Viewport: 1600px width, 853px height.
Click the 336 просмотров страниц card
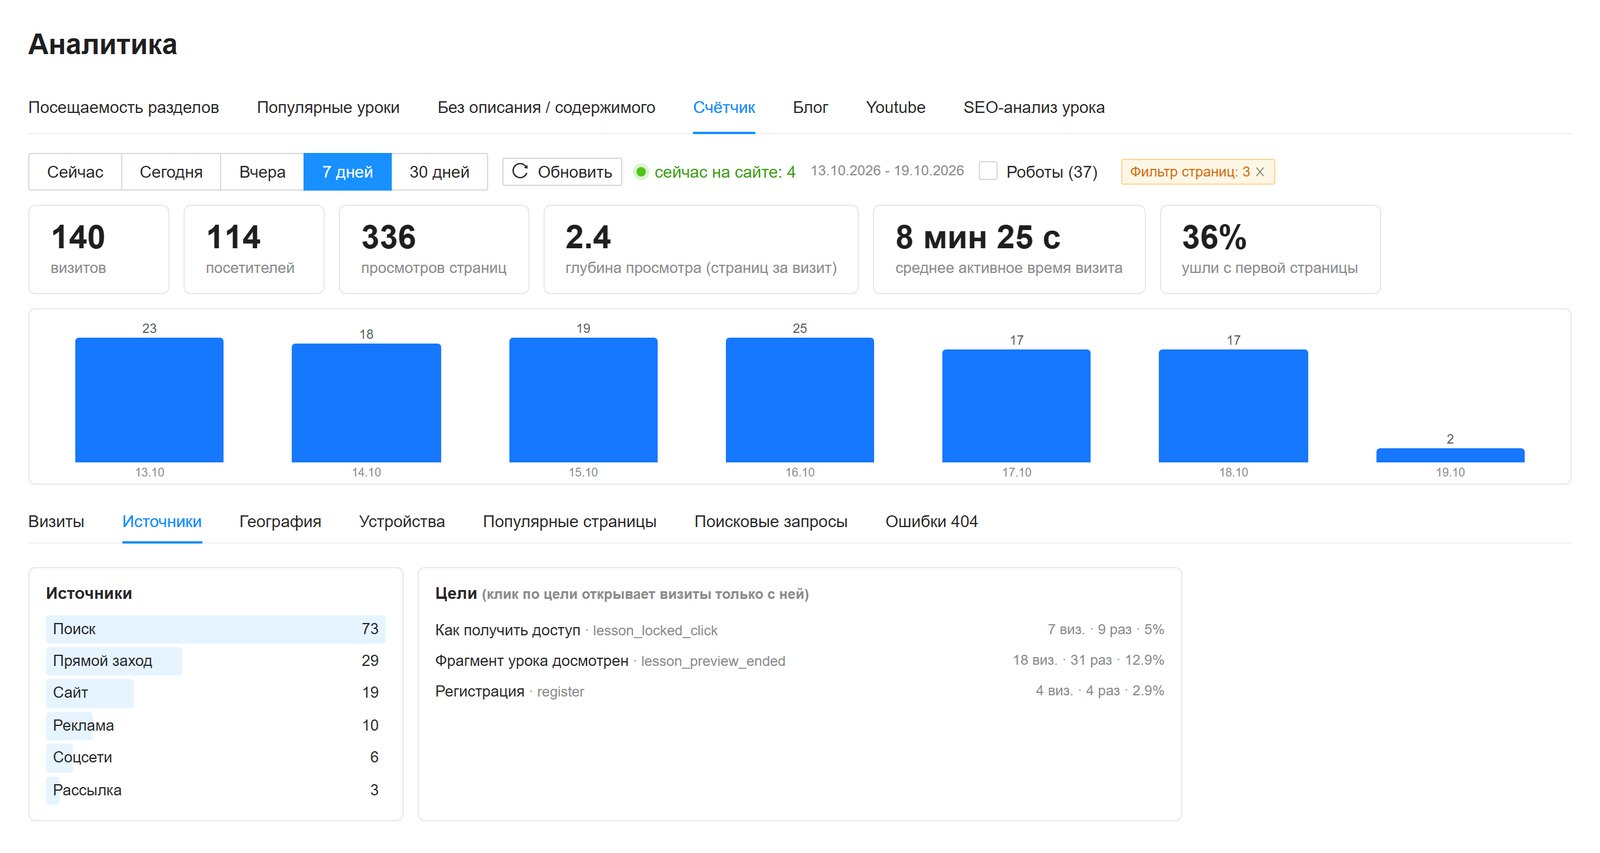(434, 249)
